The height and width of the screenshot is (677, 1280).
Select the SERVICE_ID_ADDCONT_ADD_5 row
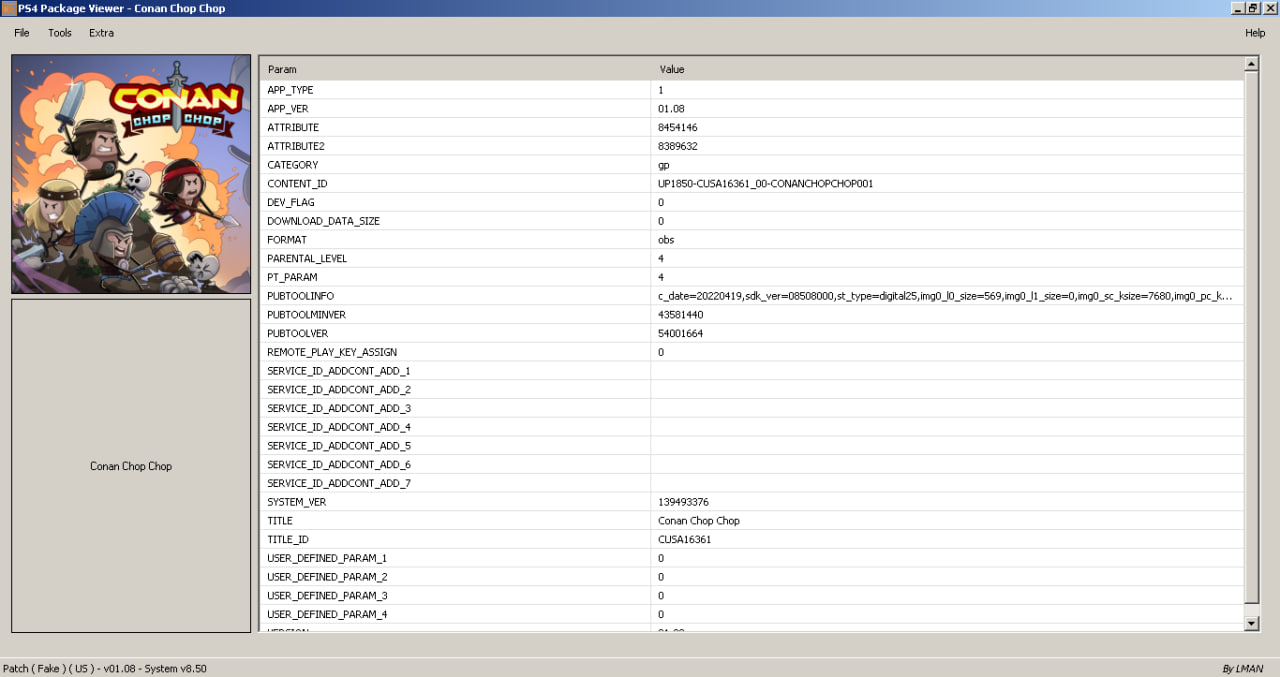click(751, 446)
